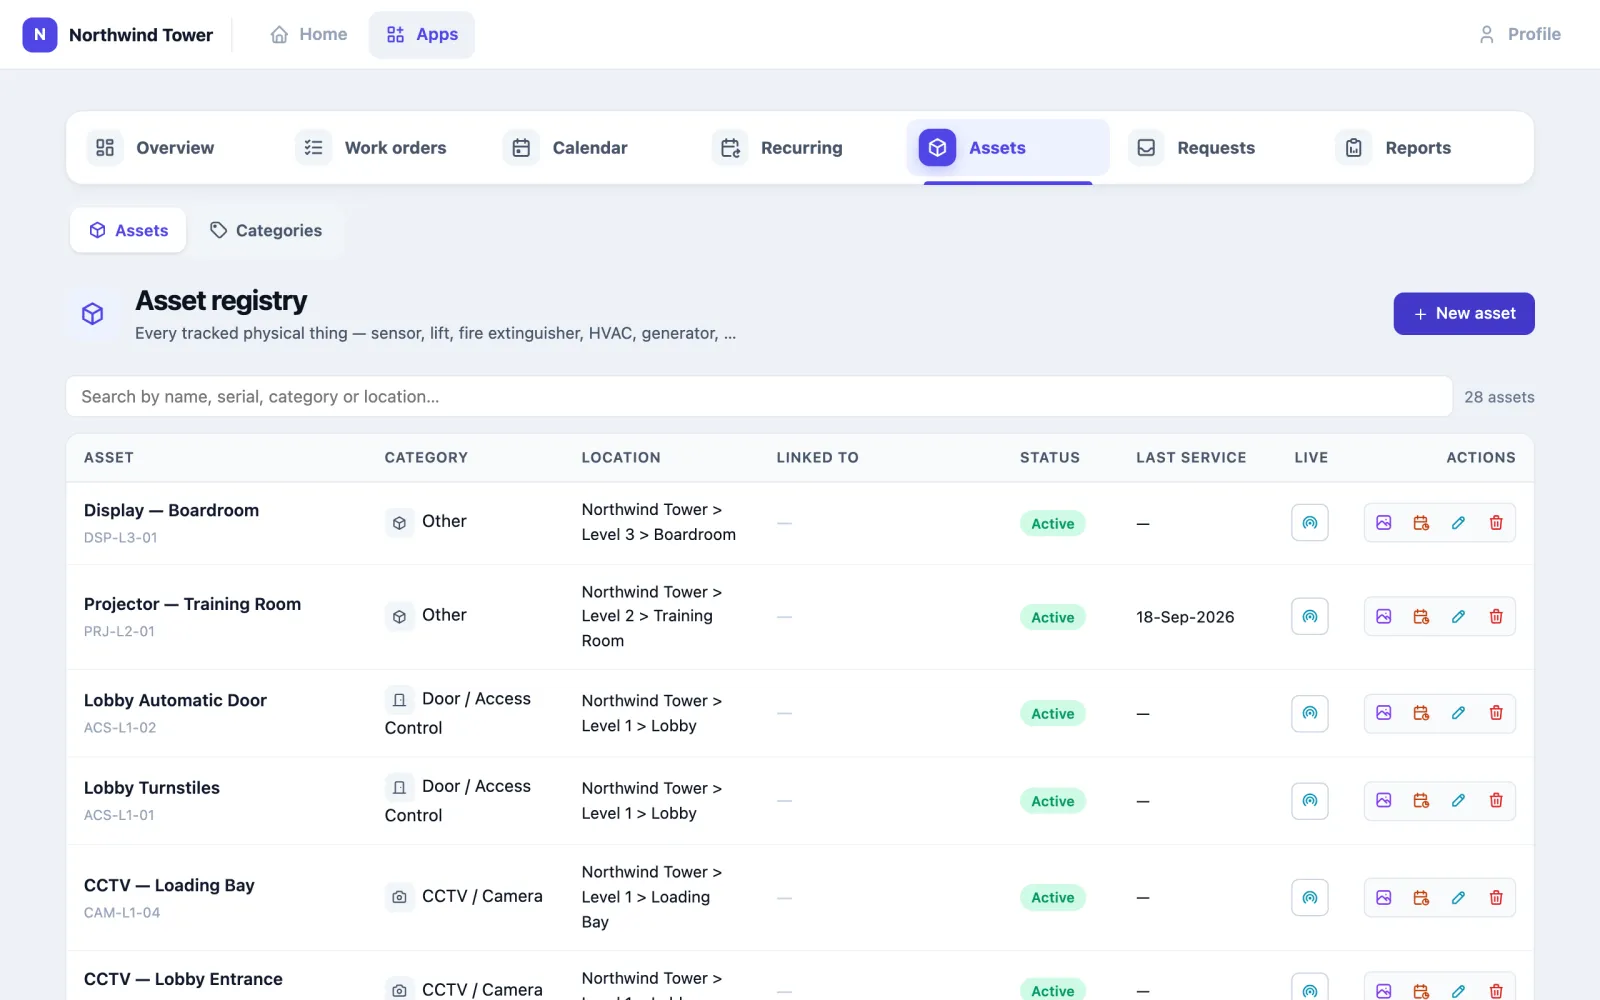Open the image icon for Projector row
1600x1000 pixels.
[1384, 617]
